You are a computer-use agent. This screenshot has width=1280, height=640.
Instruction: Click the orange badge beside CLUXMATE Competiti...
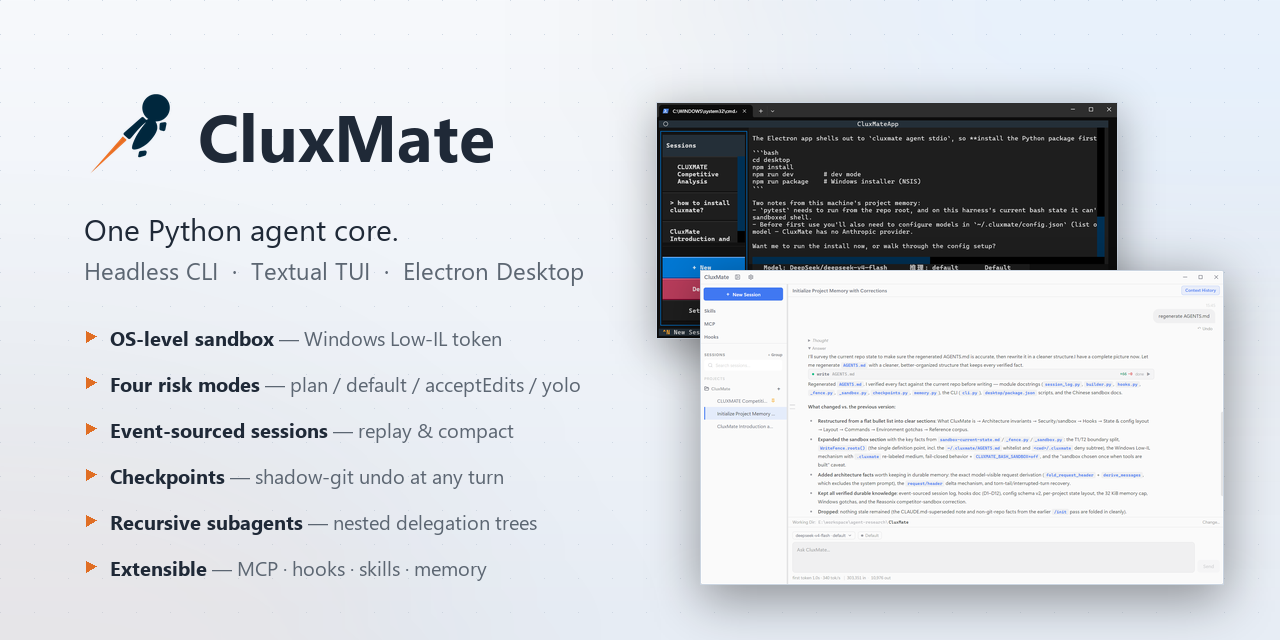(x=773, y=400)
